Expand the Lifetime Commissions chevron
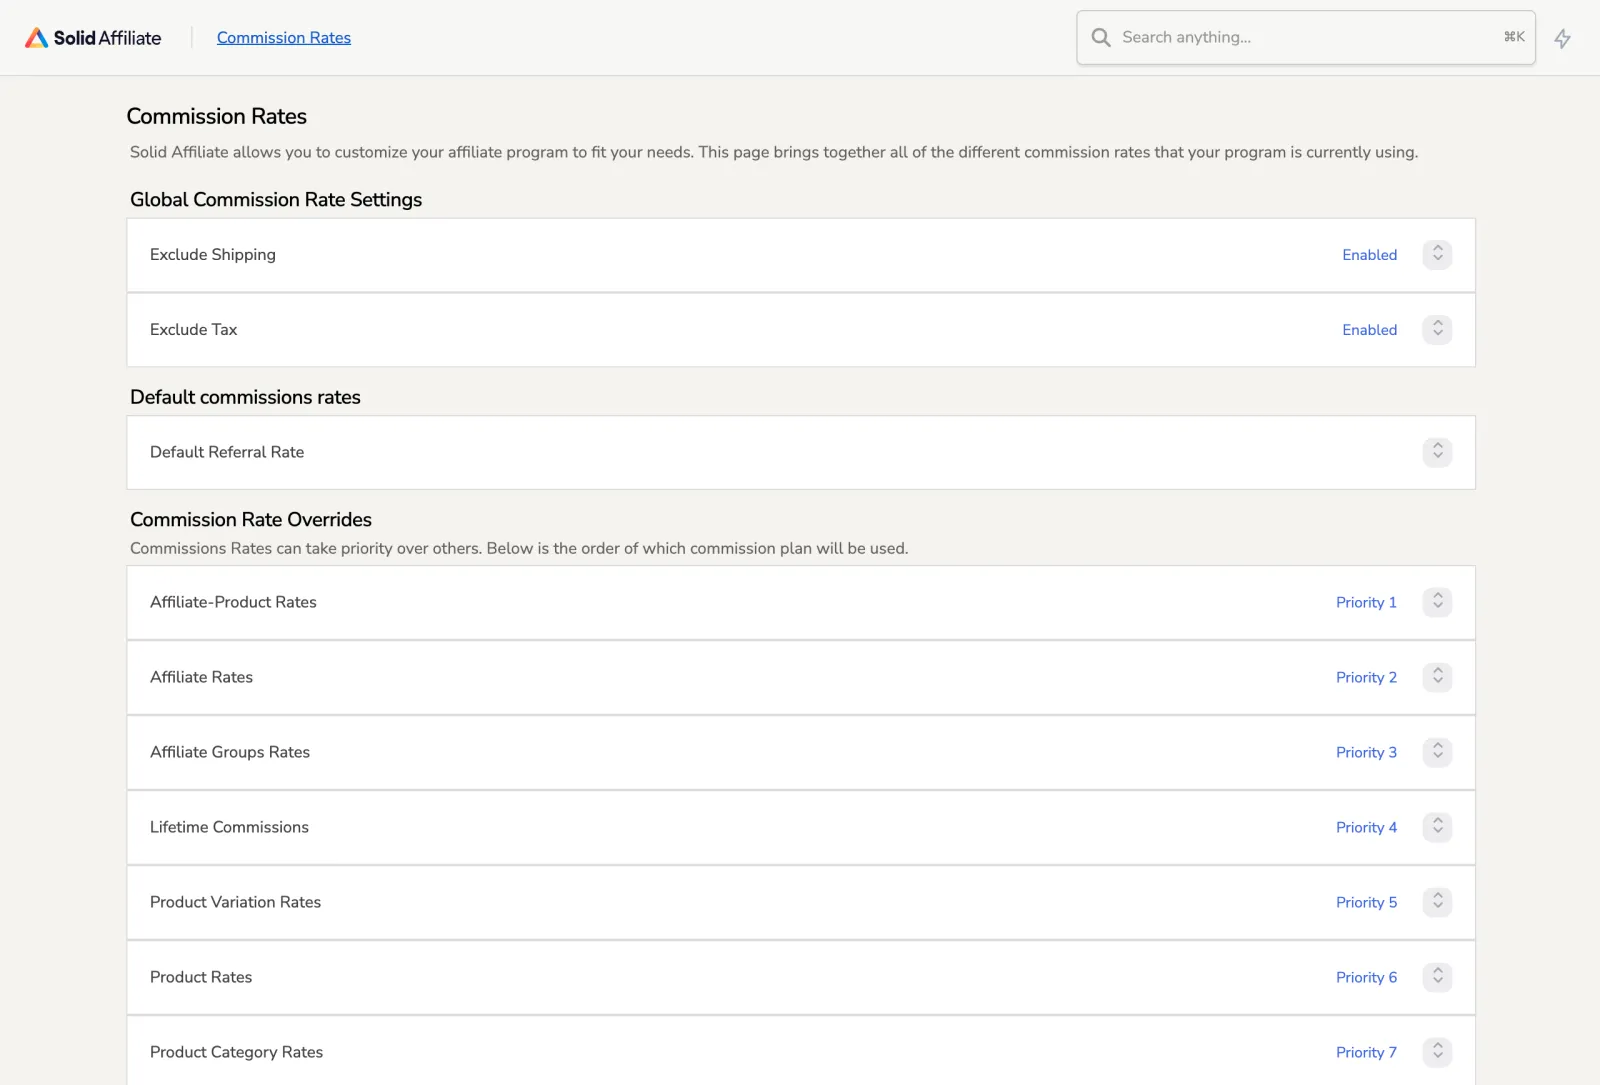1600x1085 pixels. pyautogui.click(x=1437, y=827)
